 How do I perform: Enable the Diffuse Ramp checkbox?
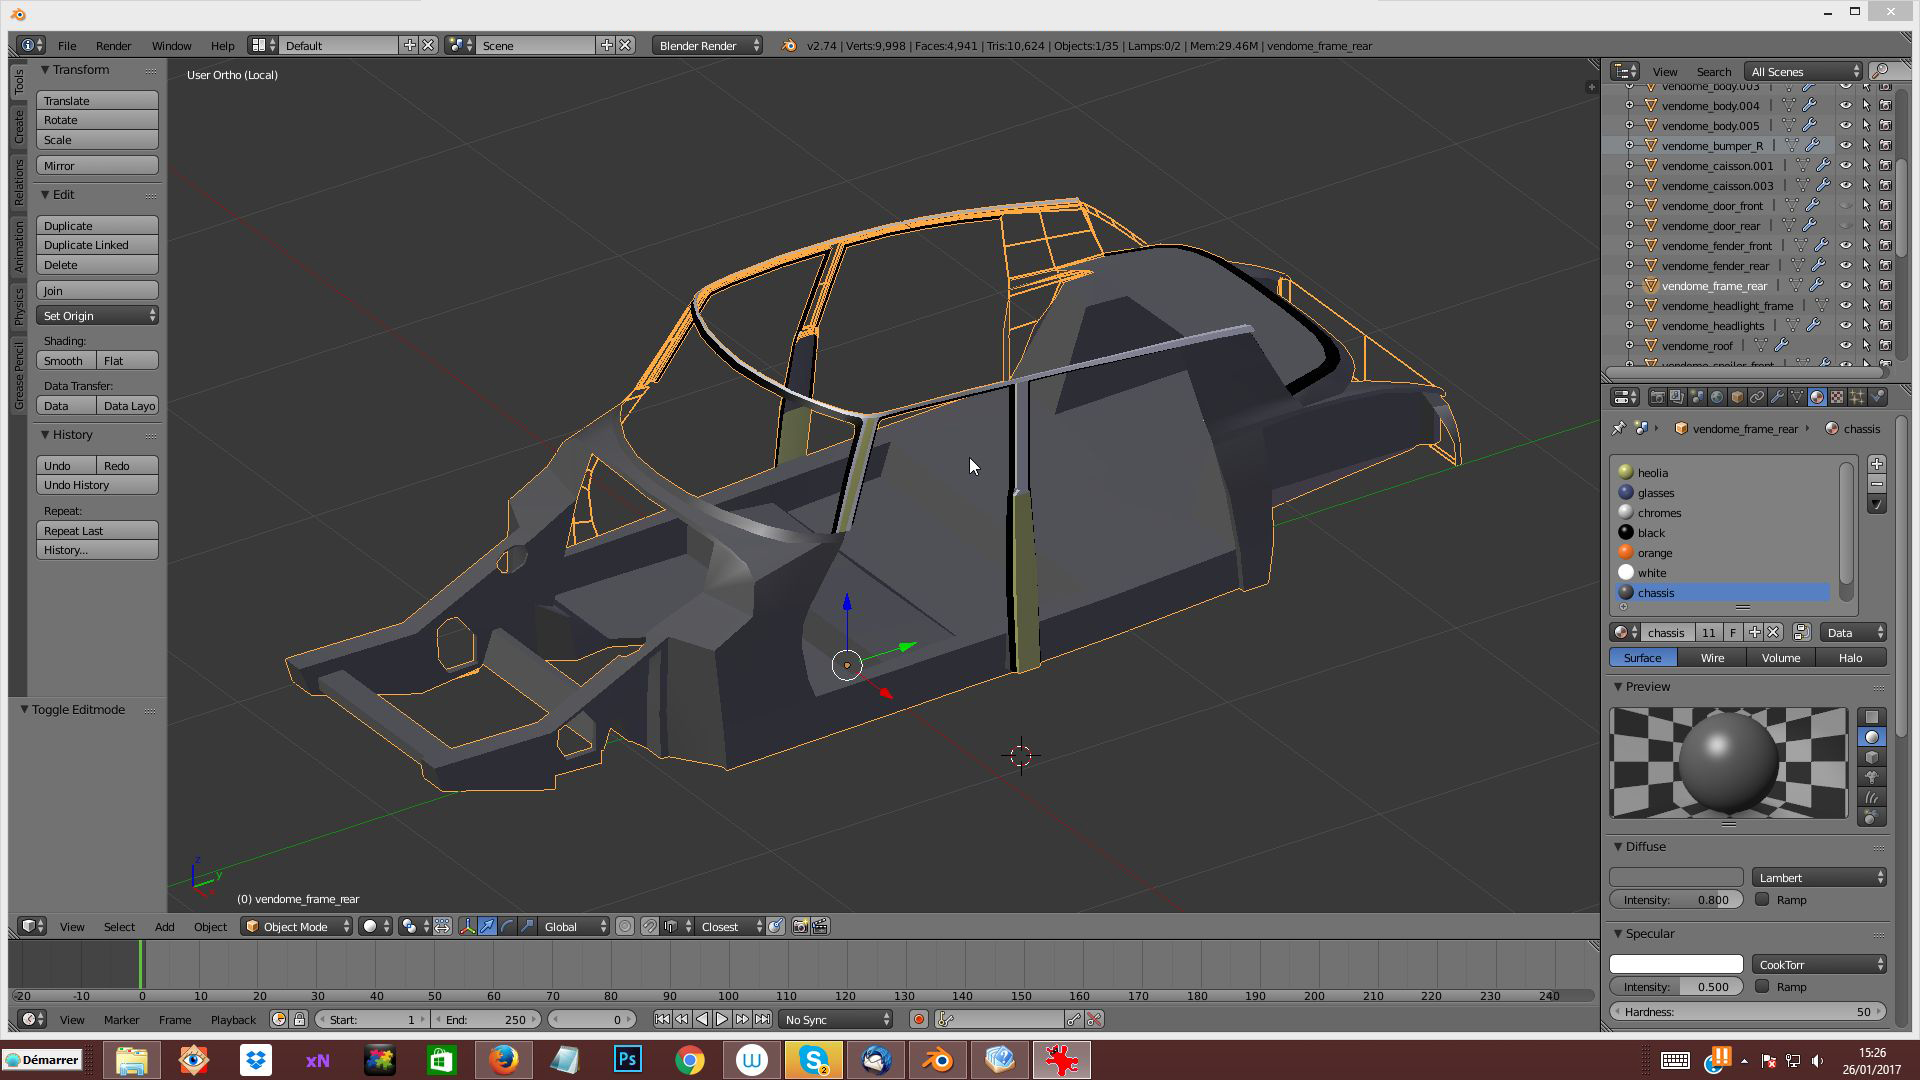click(x=1762, y=899)
